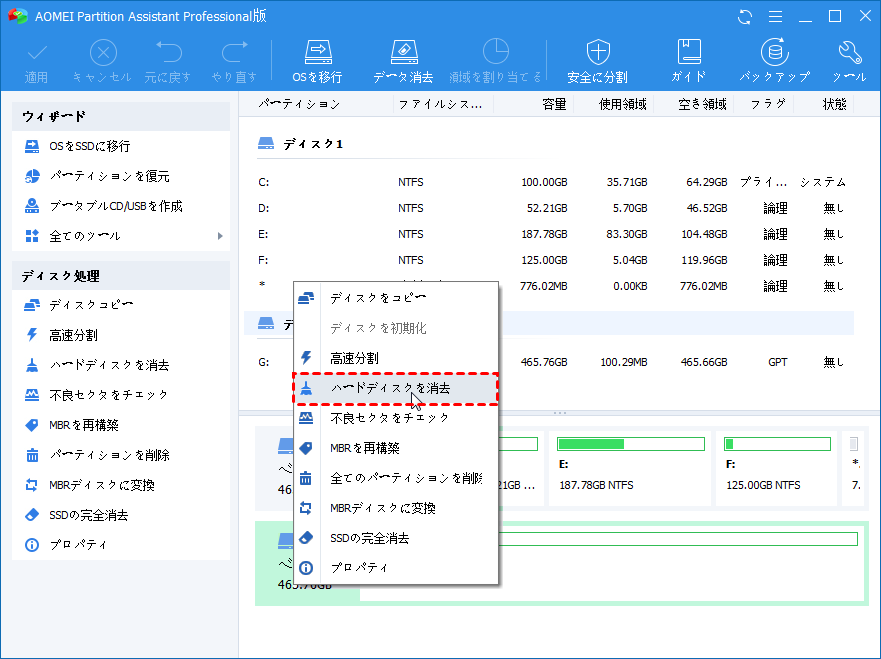Select the D: partition row

pos(549,208)
